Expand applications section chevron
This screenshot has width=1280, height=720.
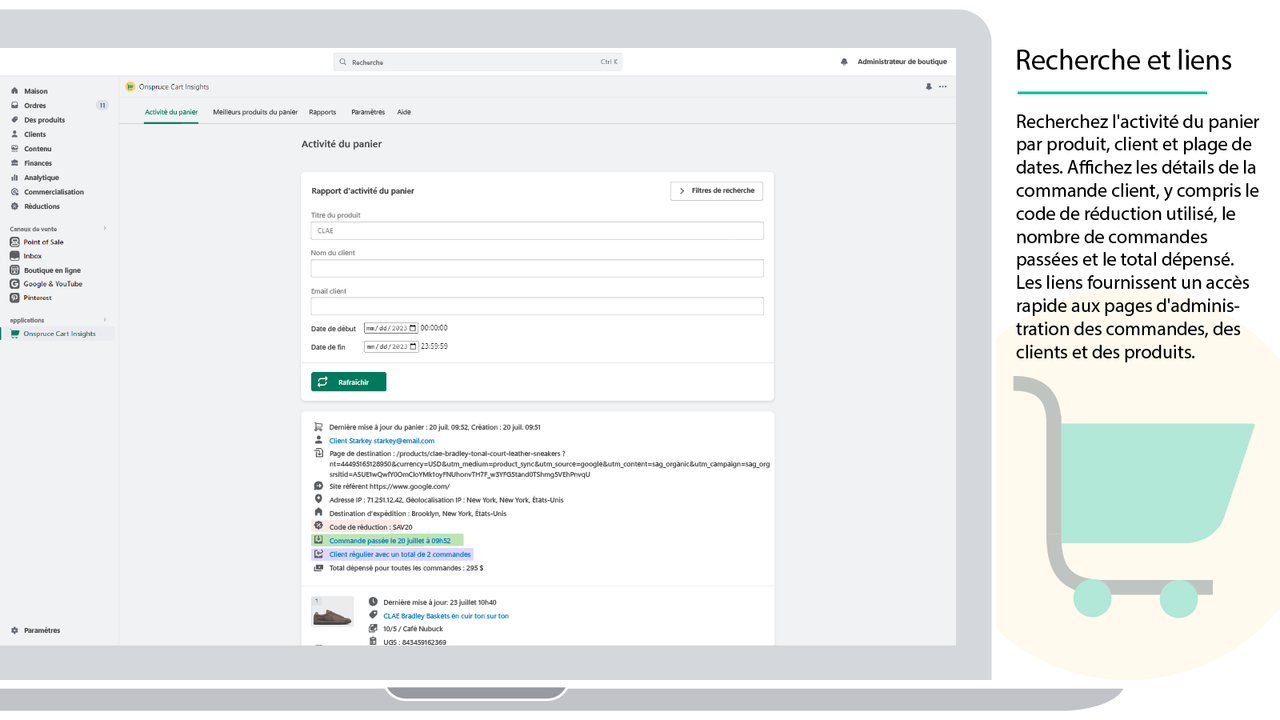104,320
